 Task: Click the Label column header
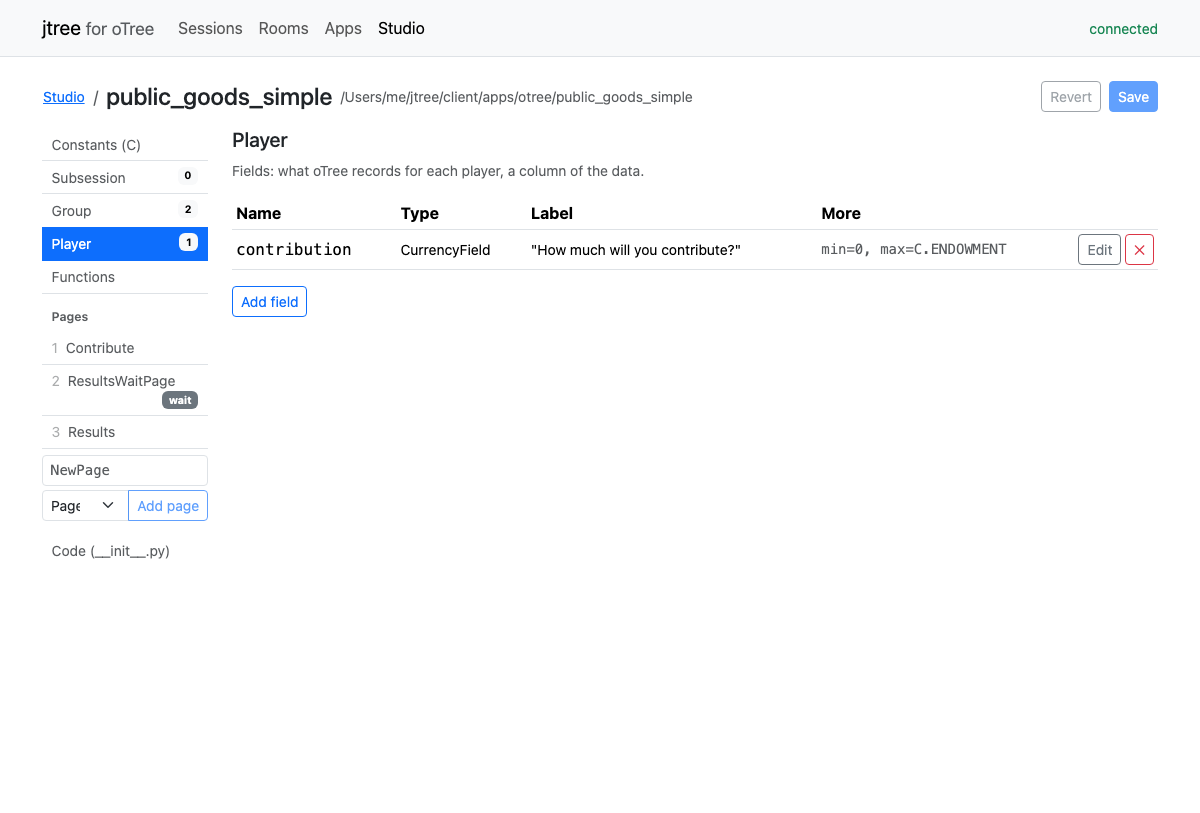click(552, 213)
